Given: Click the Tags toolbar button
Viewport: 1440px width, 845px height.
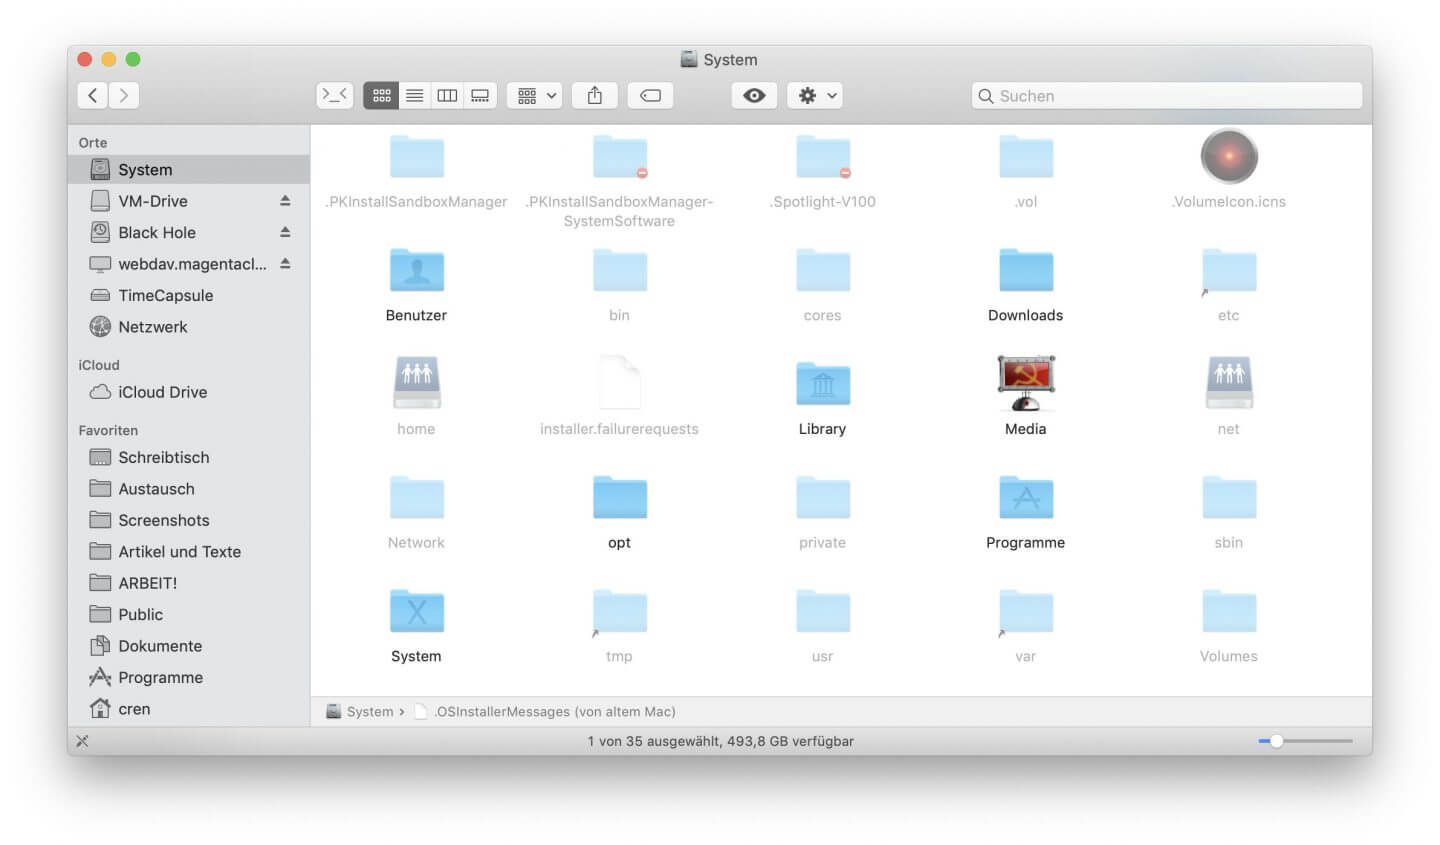Looking at the screenshot, I should click(x=650, y=95).
